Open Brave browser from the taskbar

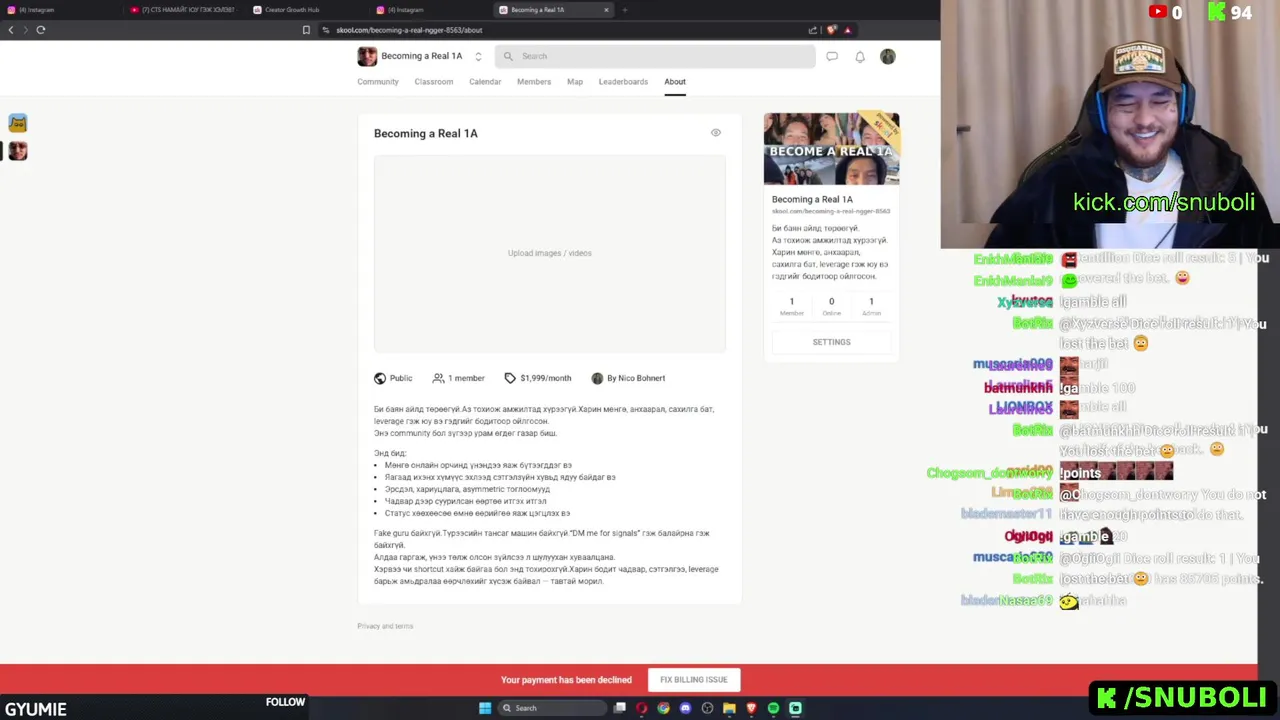point(751,708)
